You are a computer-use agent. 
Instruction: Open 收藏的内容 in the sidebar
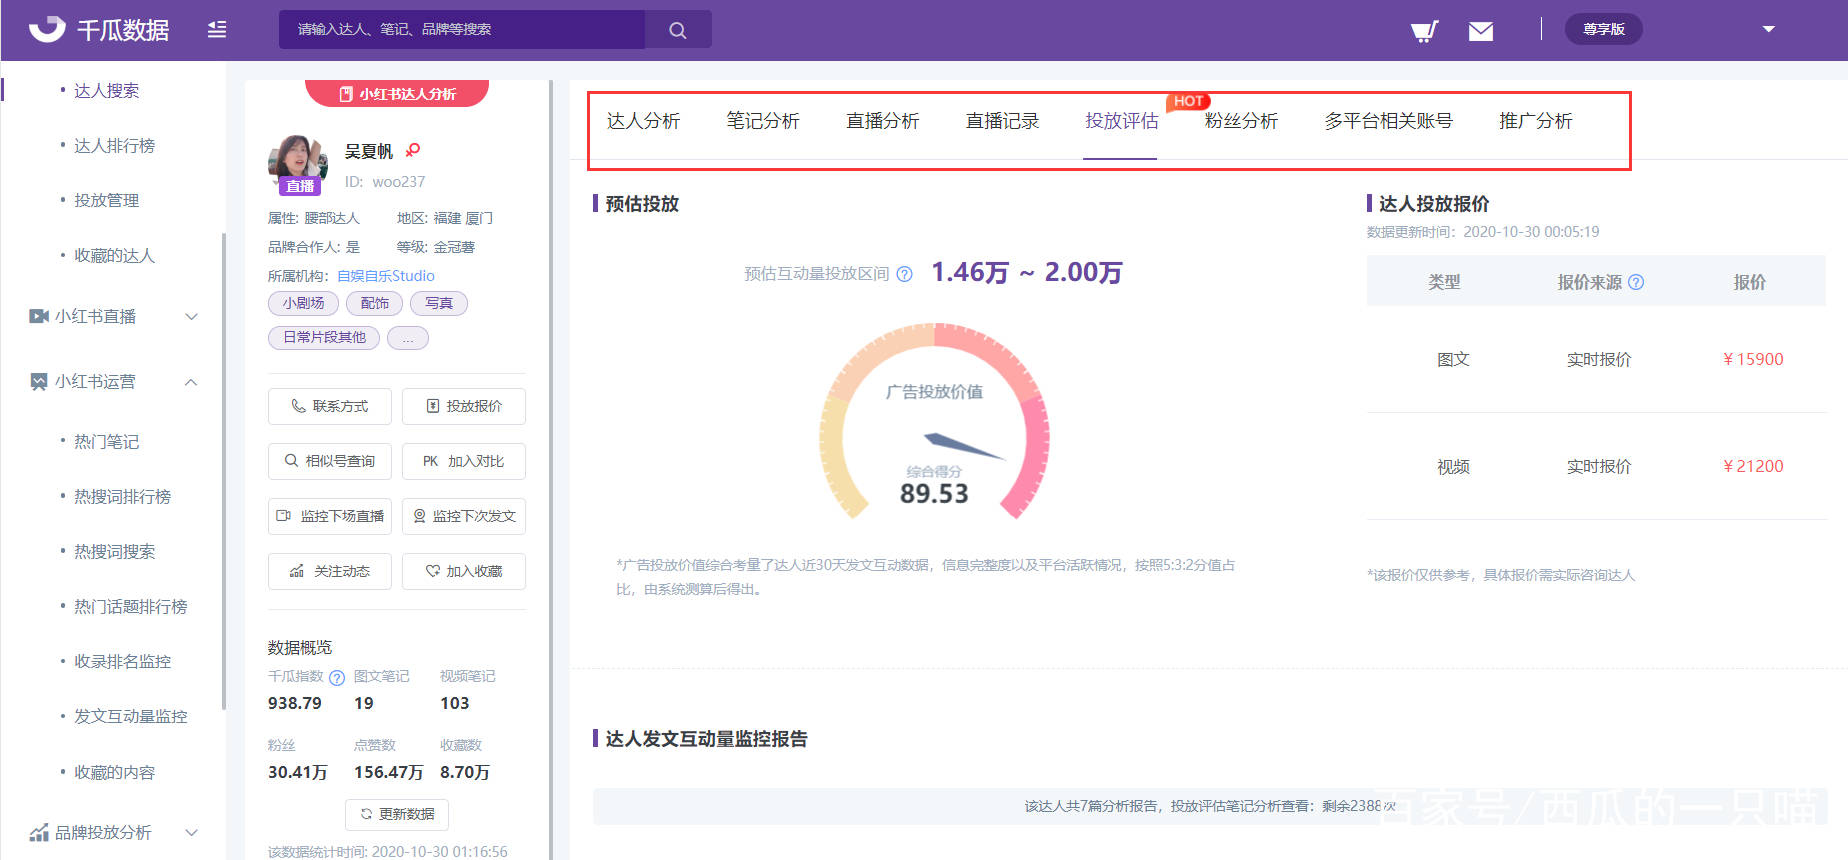point(114,773)
